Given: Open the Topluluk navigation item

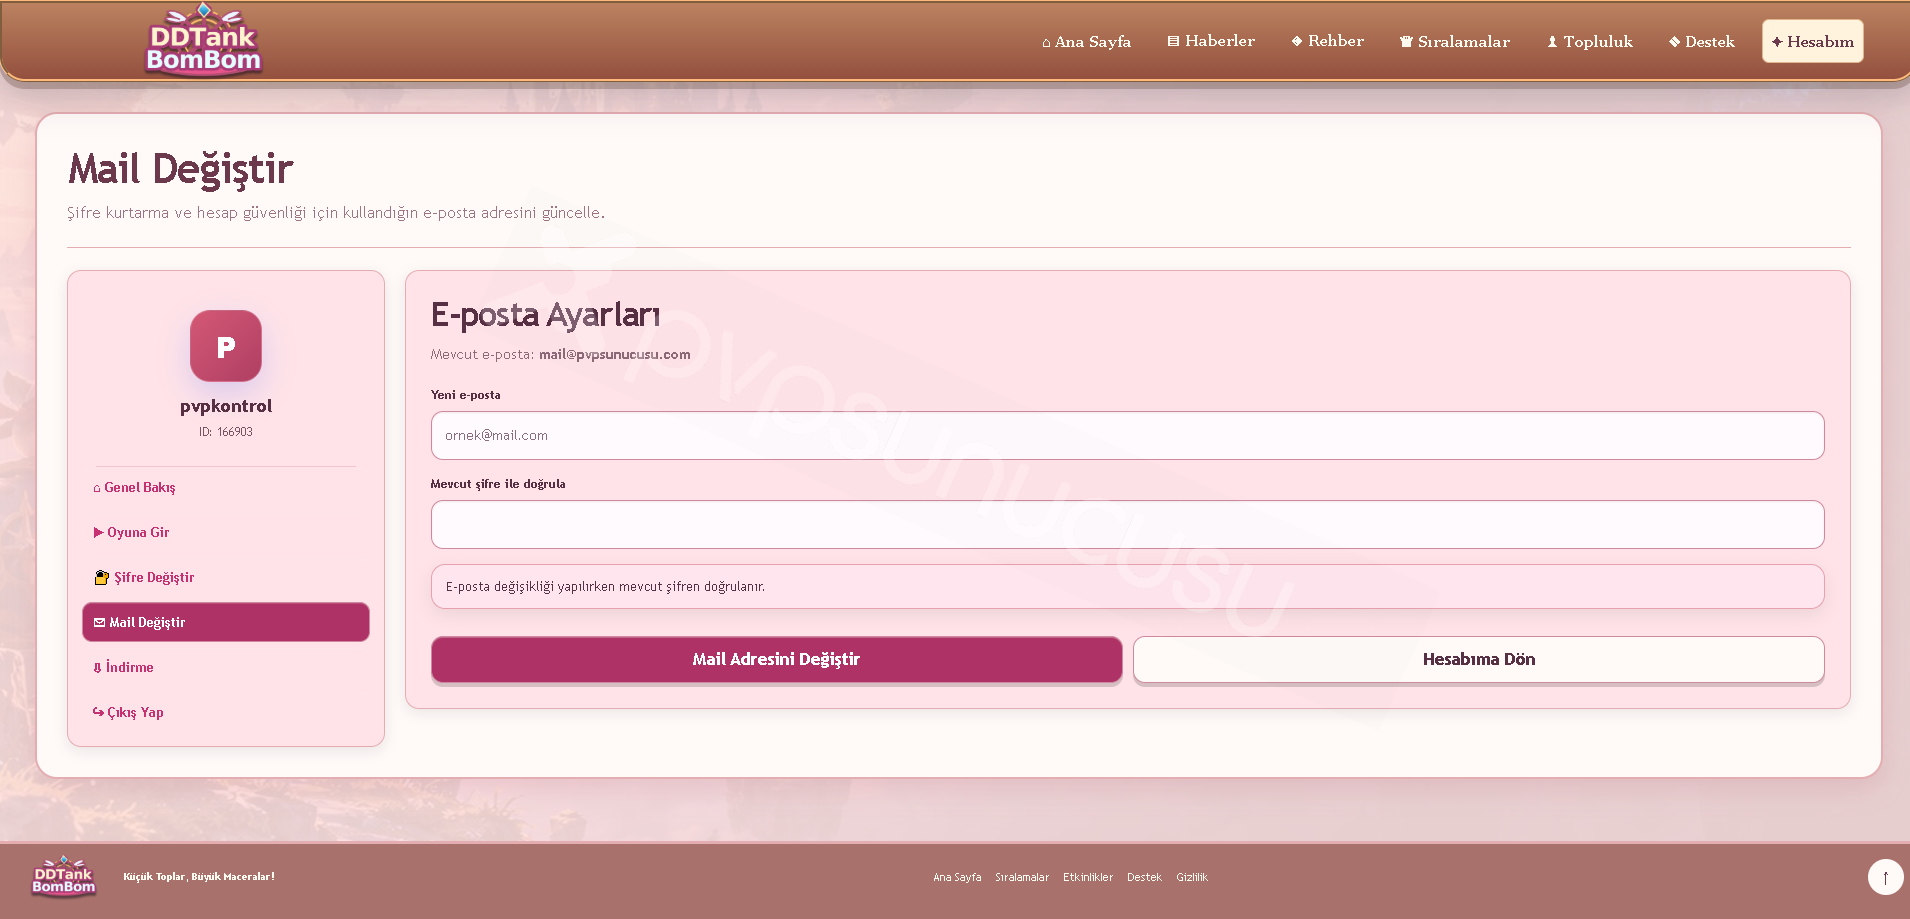Looking at the screenshot, I should click(x=1590, y=42).
